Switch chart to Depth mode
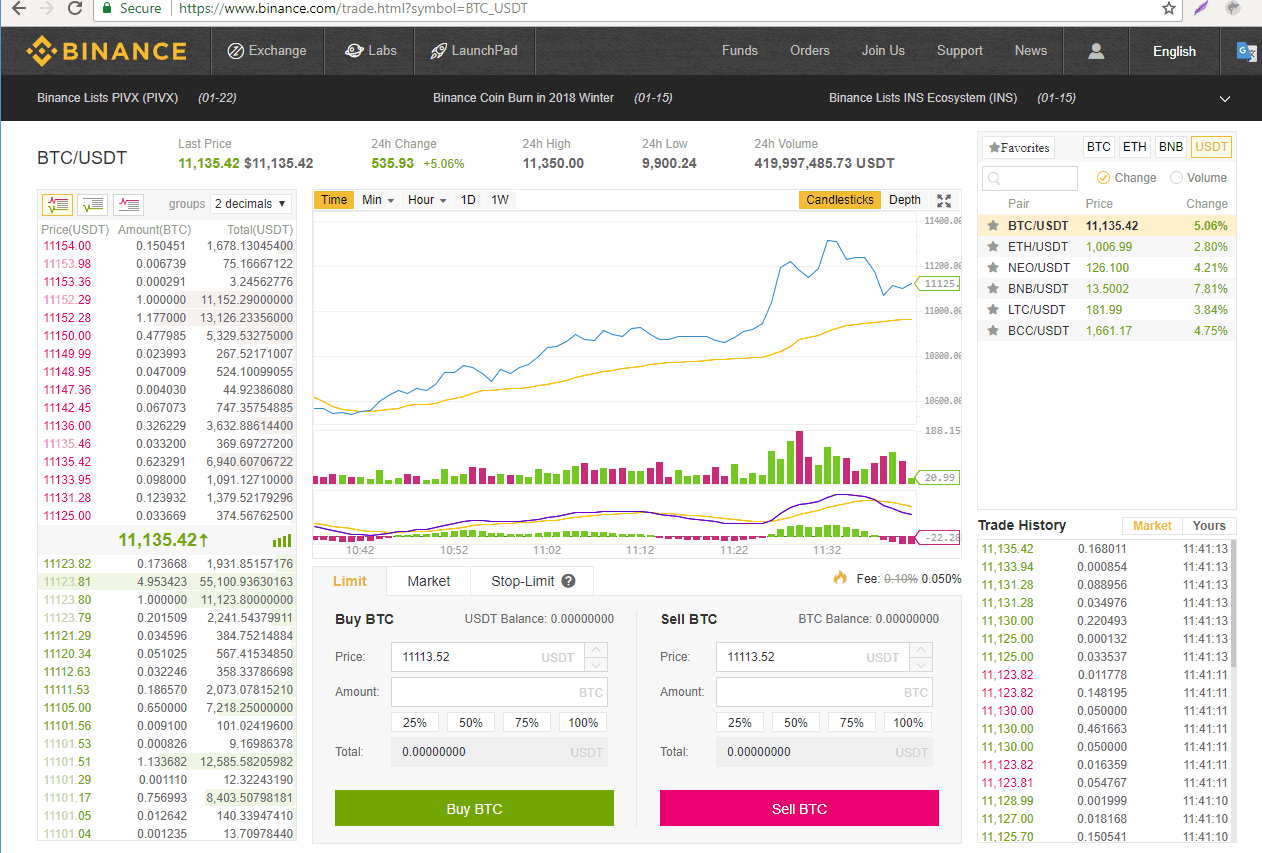Screen dimensions: 1262x853 click(905, 200)
